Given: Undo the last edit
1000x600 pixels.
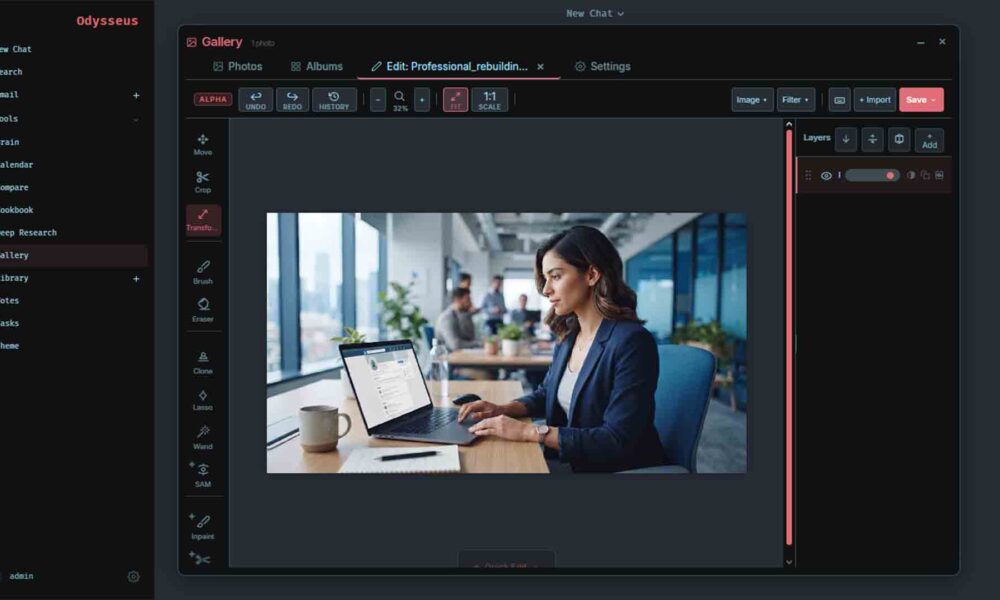Looking at the screenshot, I should pyautogui.click(x=256, y=100).
